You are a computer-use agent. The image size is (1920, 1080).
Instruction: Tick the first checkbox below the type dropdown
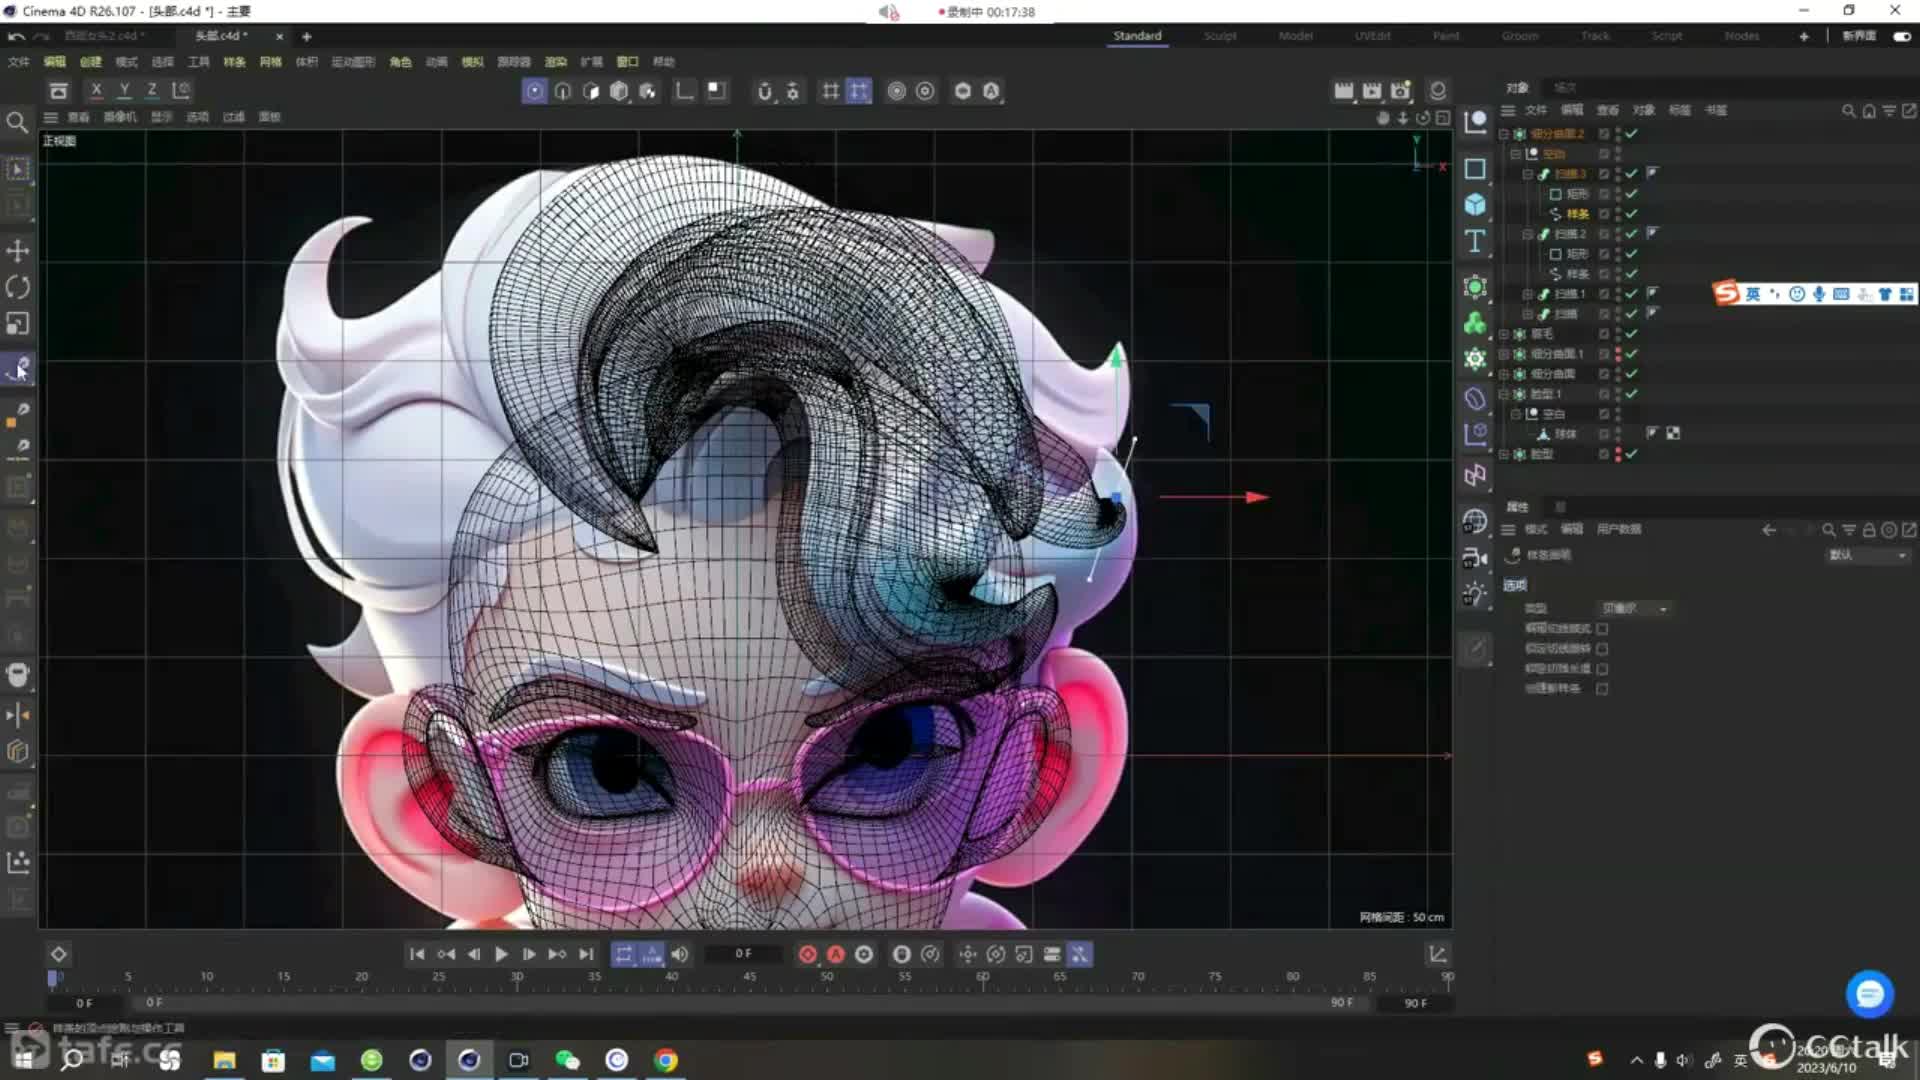point(1602,629)
